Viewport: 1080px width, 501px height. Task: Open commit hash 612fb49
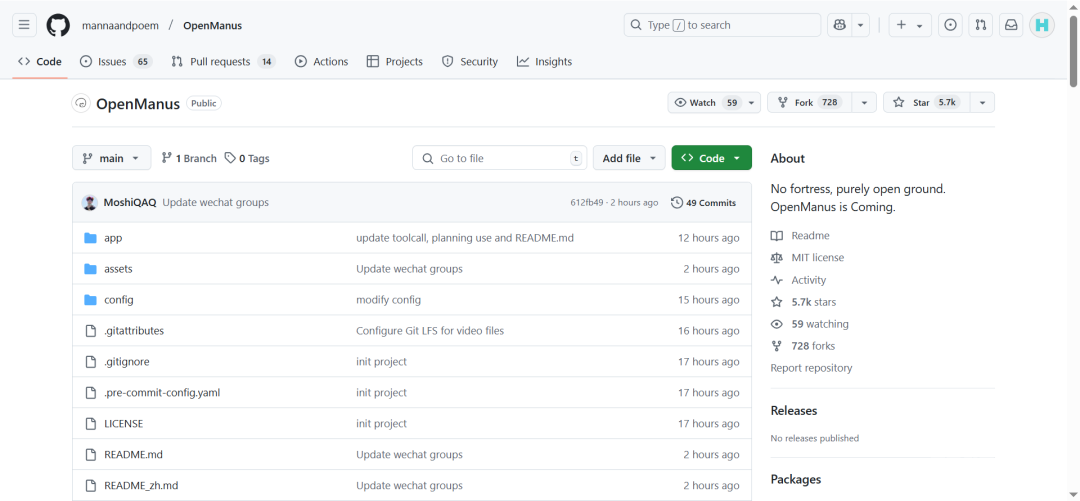tap(587, 203)
